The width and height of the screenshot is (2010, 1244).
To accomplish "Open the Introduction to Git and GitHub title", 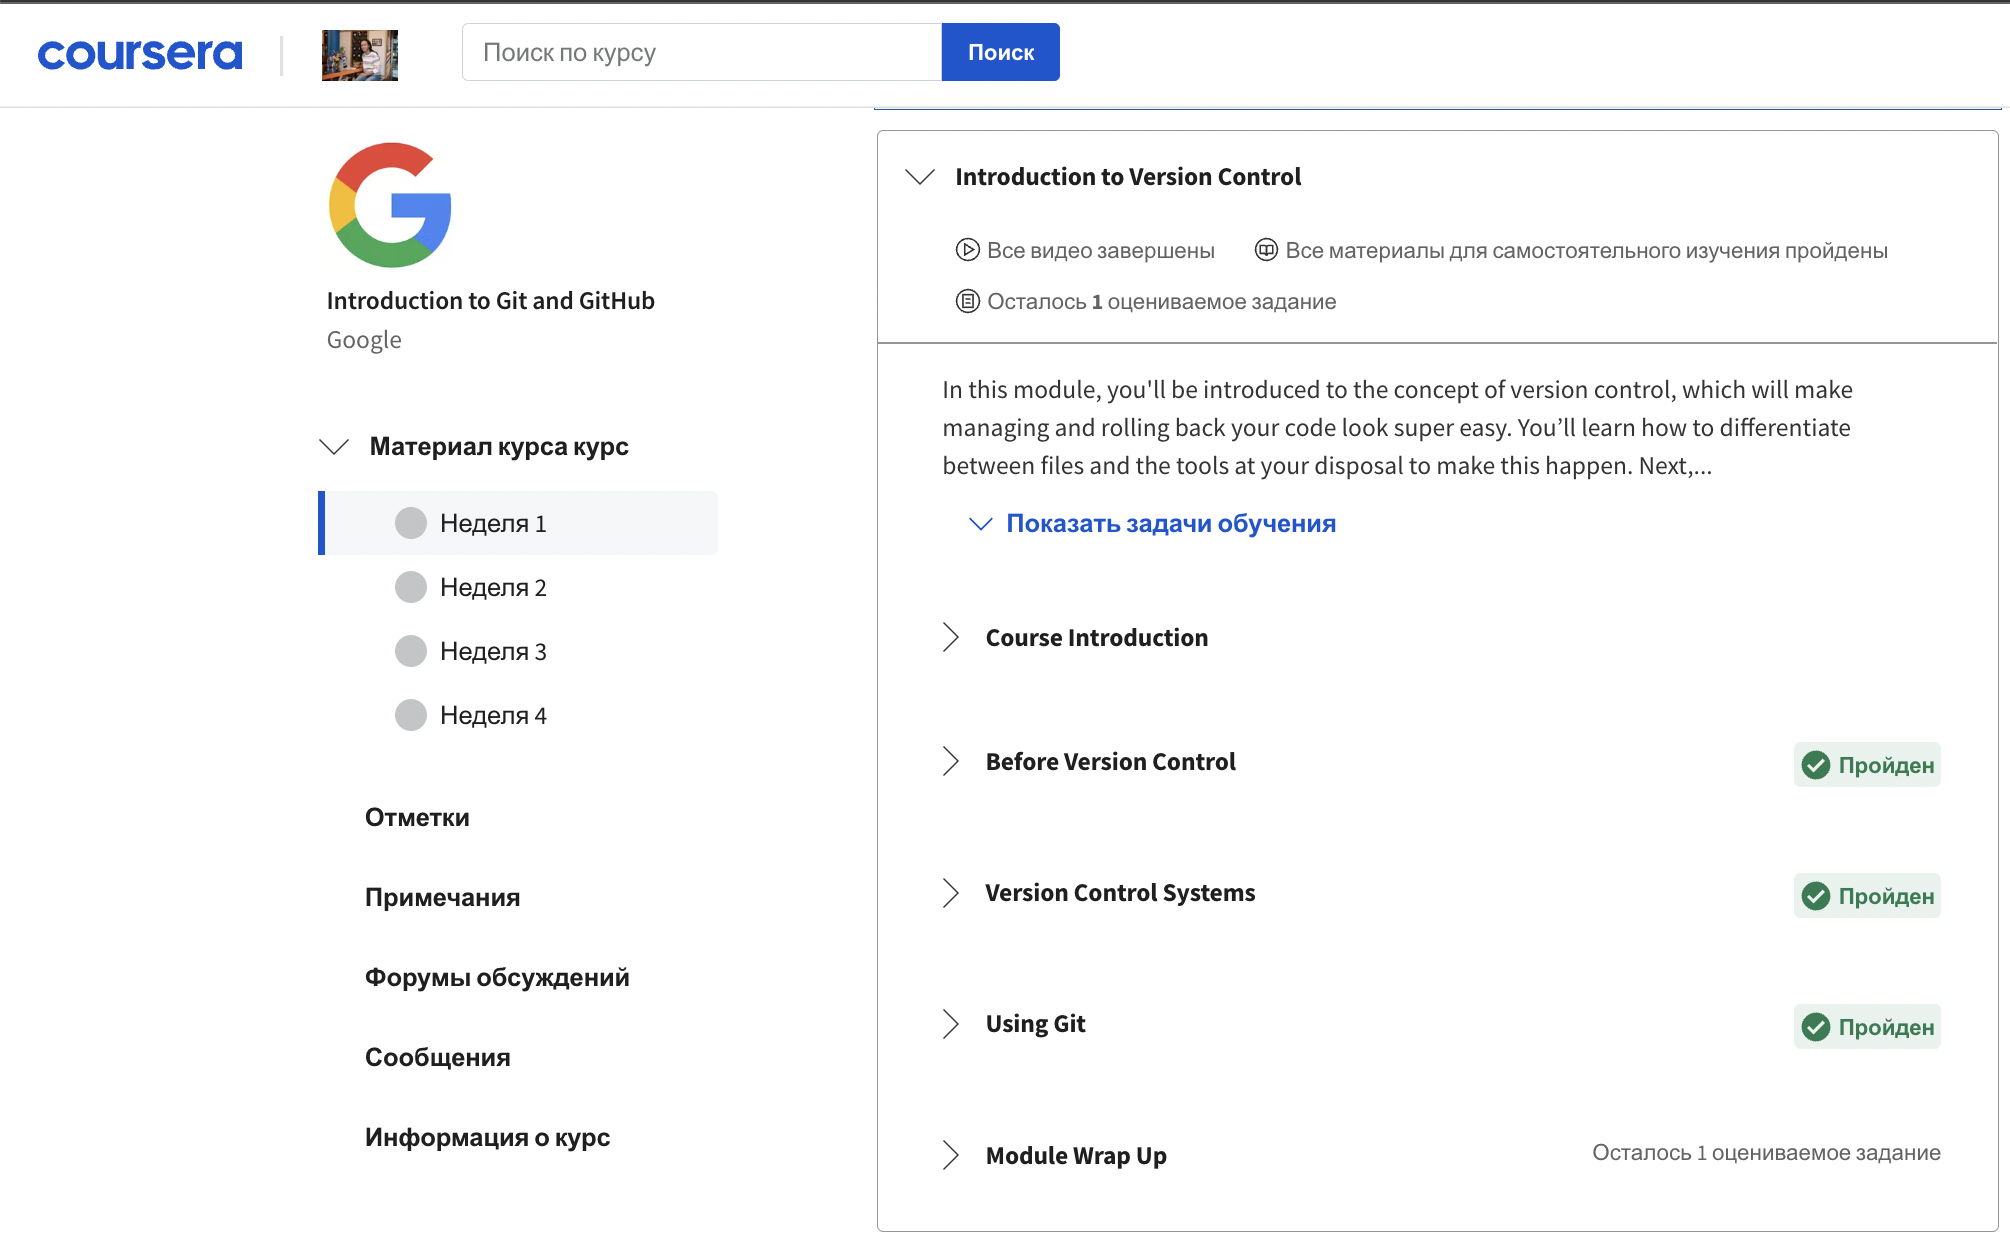I will click(490, 301).
